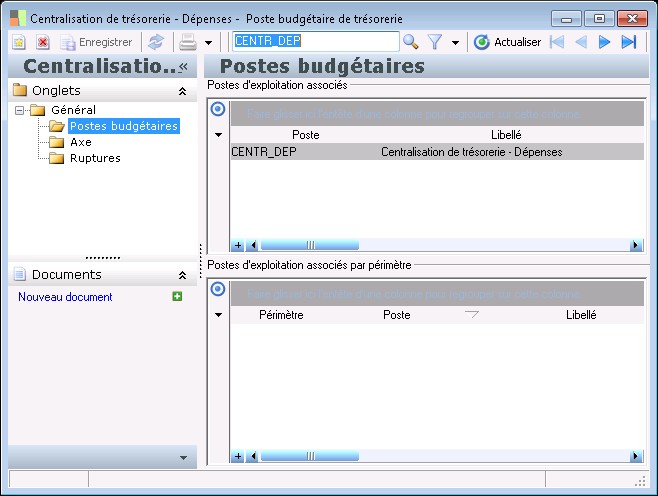Open the print options dropdown arrow
658x496 pixels.
208,43
